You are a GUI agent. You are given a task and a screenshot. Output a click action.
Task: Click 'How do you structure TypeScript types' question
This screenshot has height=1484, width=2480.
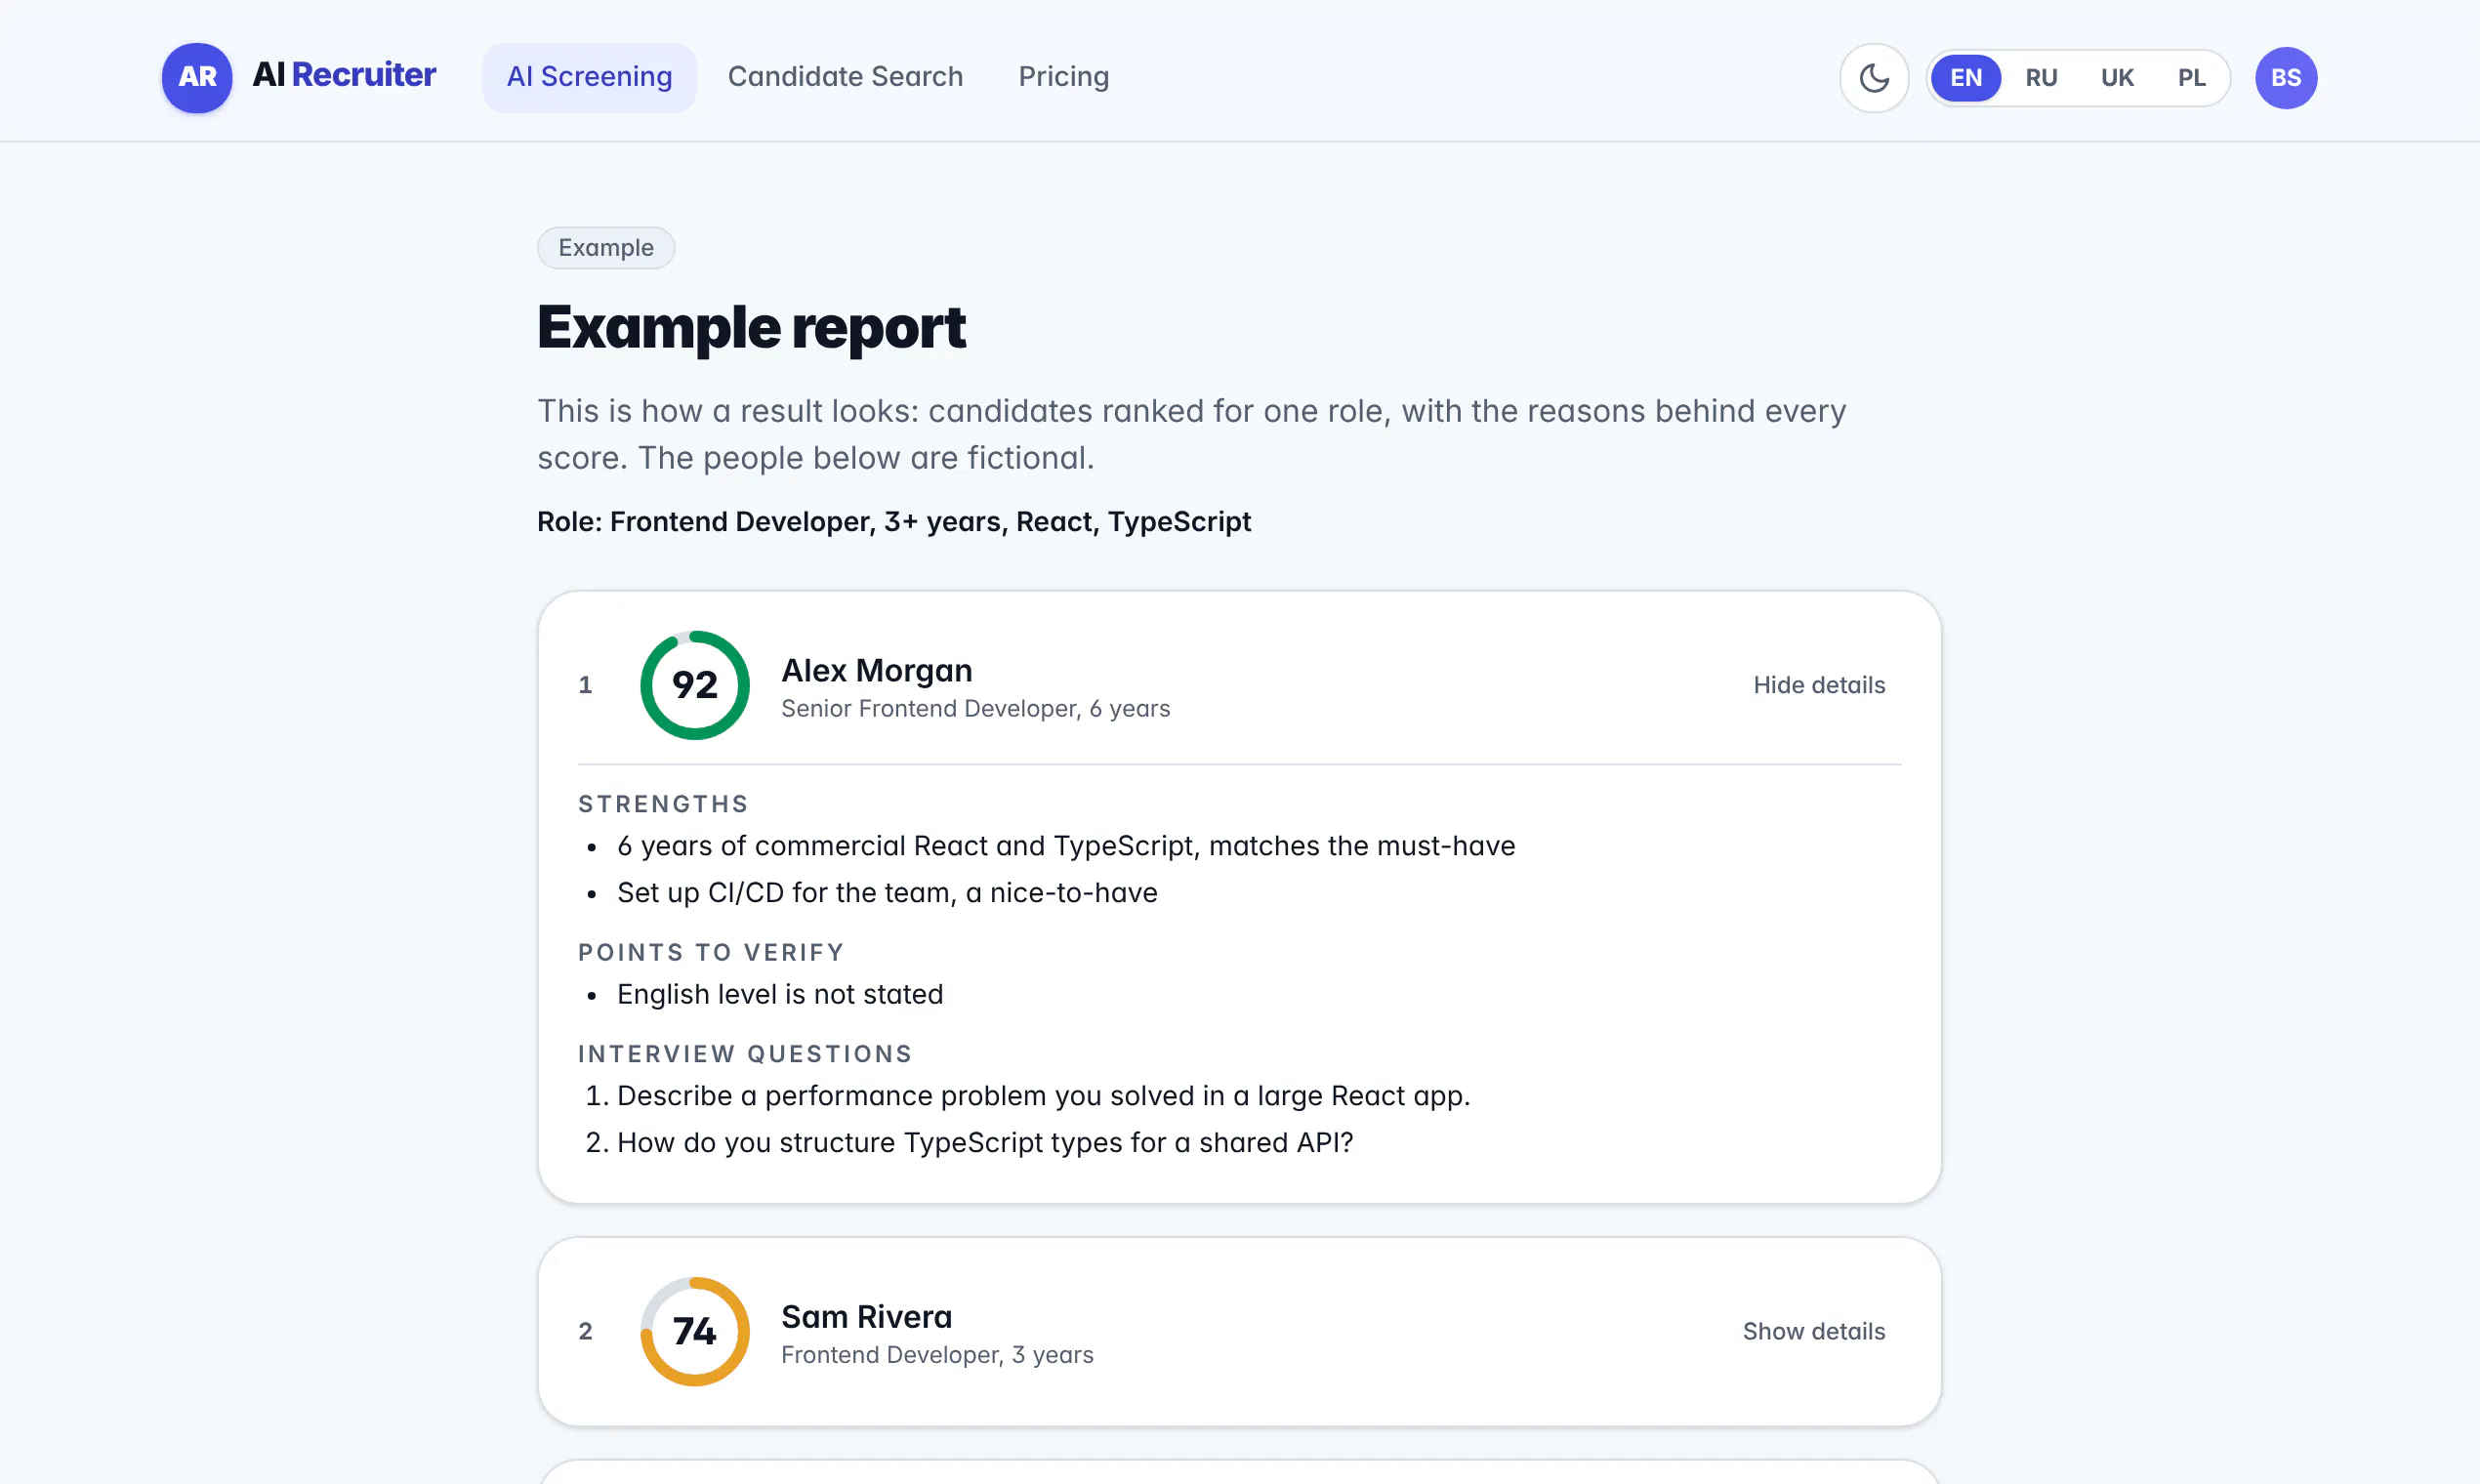coord(985,1142)
